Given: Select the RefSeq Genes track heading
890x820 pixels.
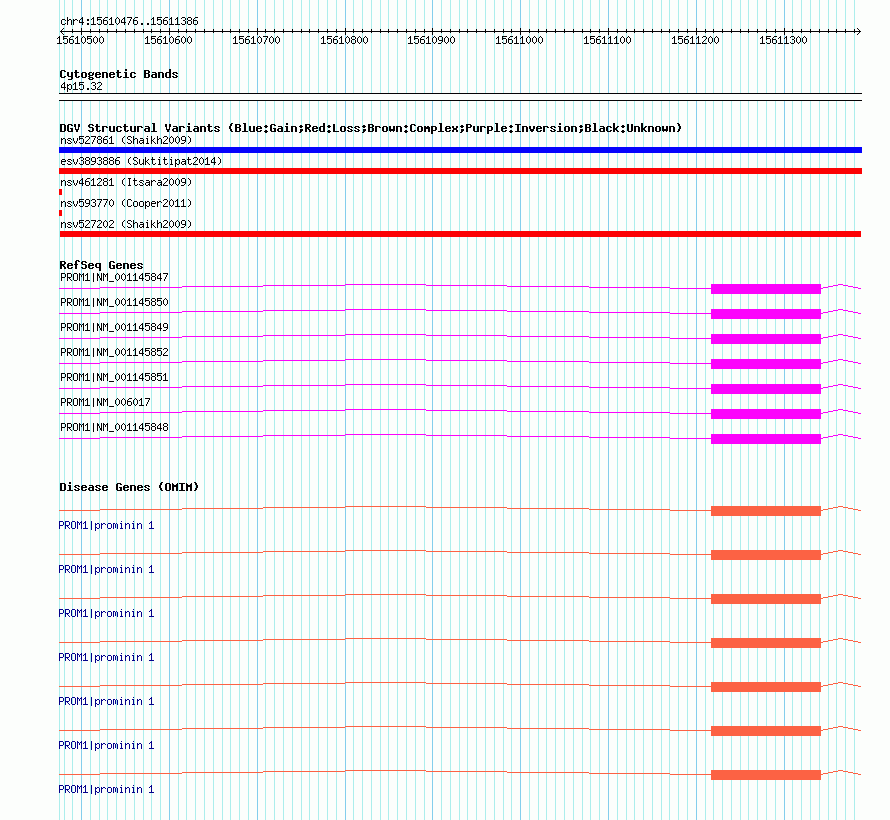Looking at the screenshot, I should (x=101, y=265).
